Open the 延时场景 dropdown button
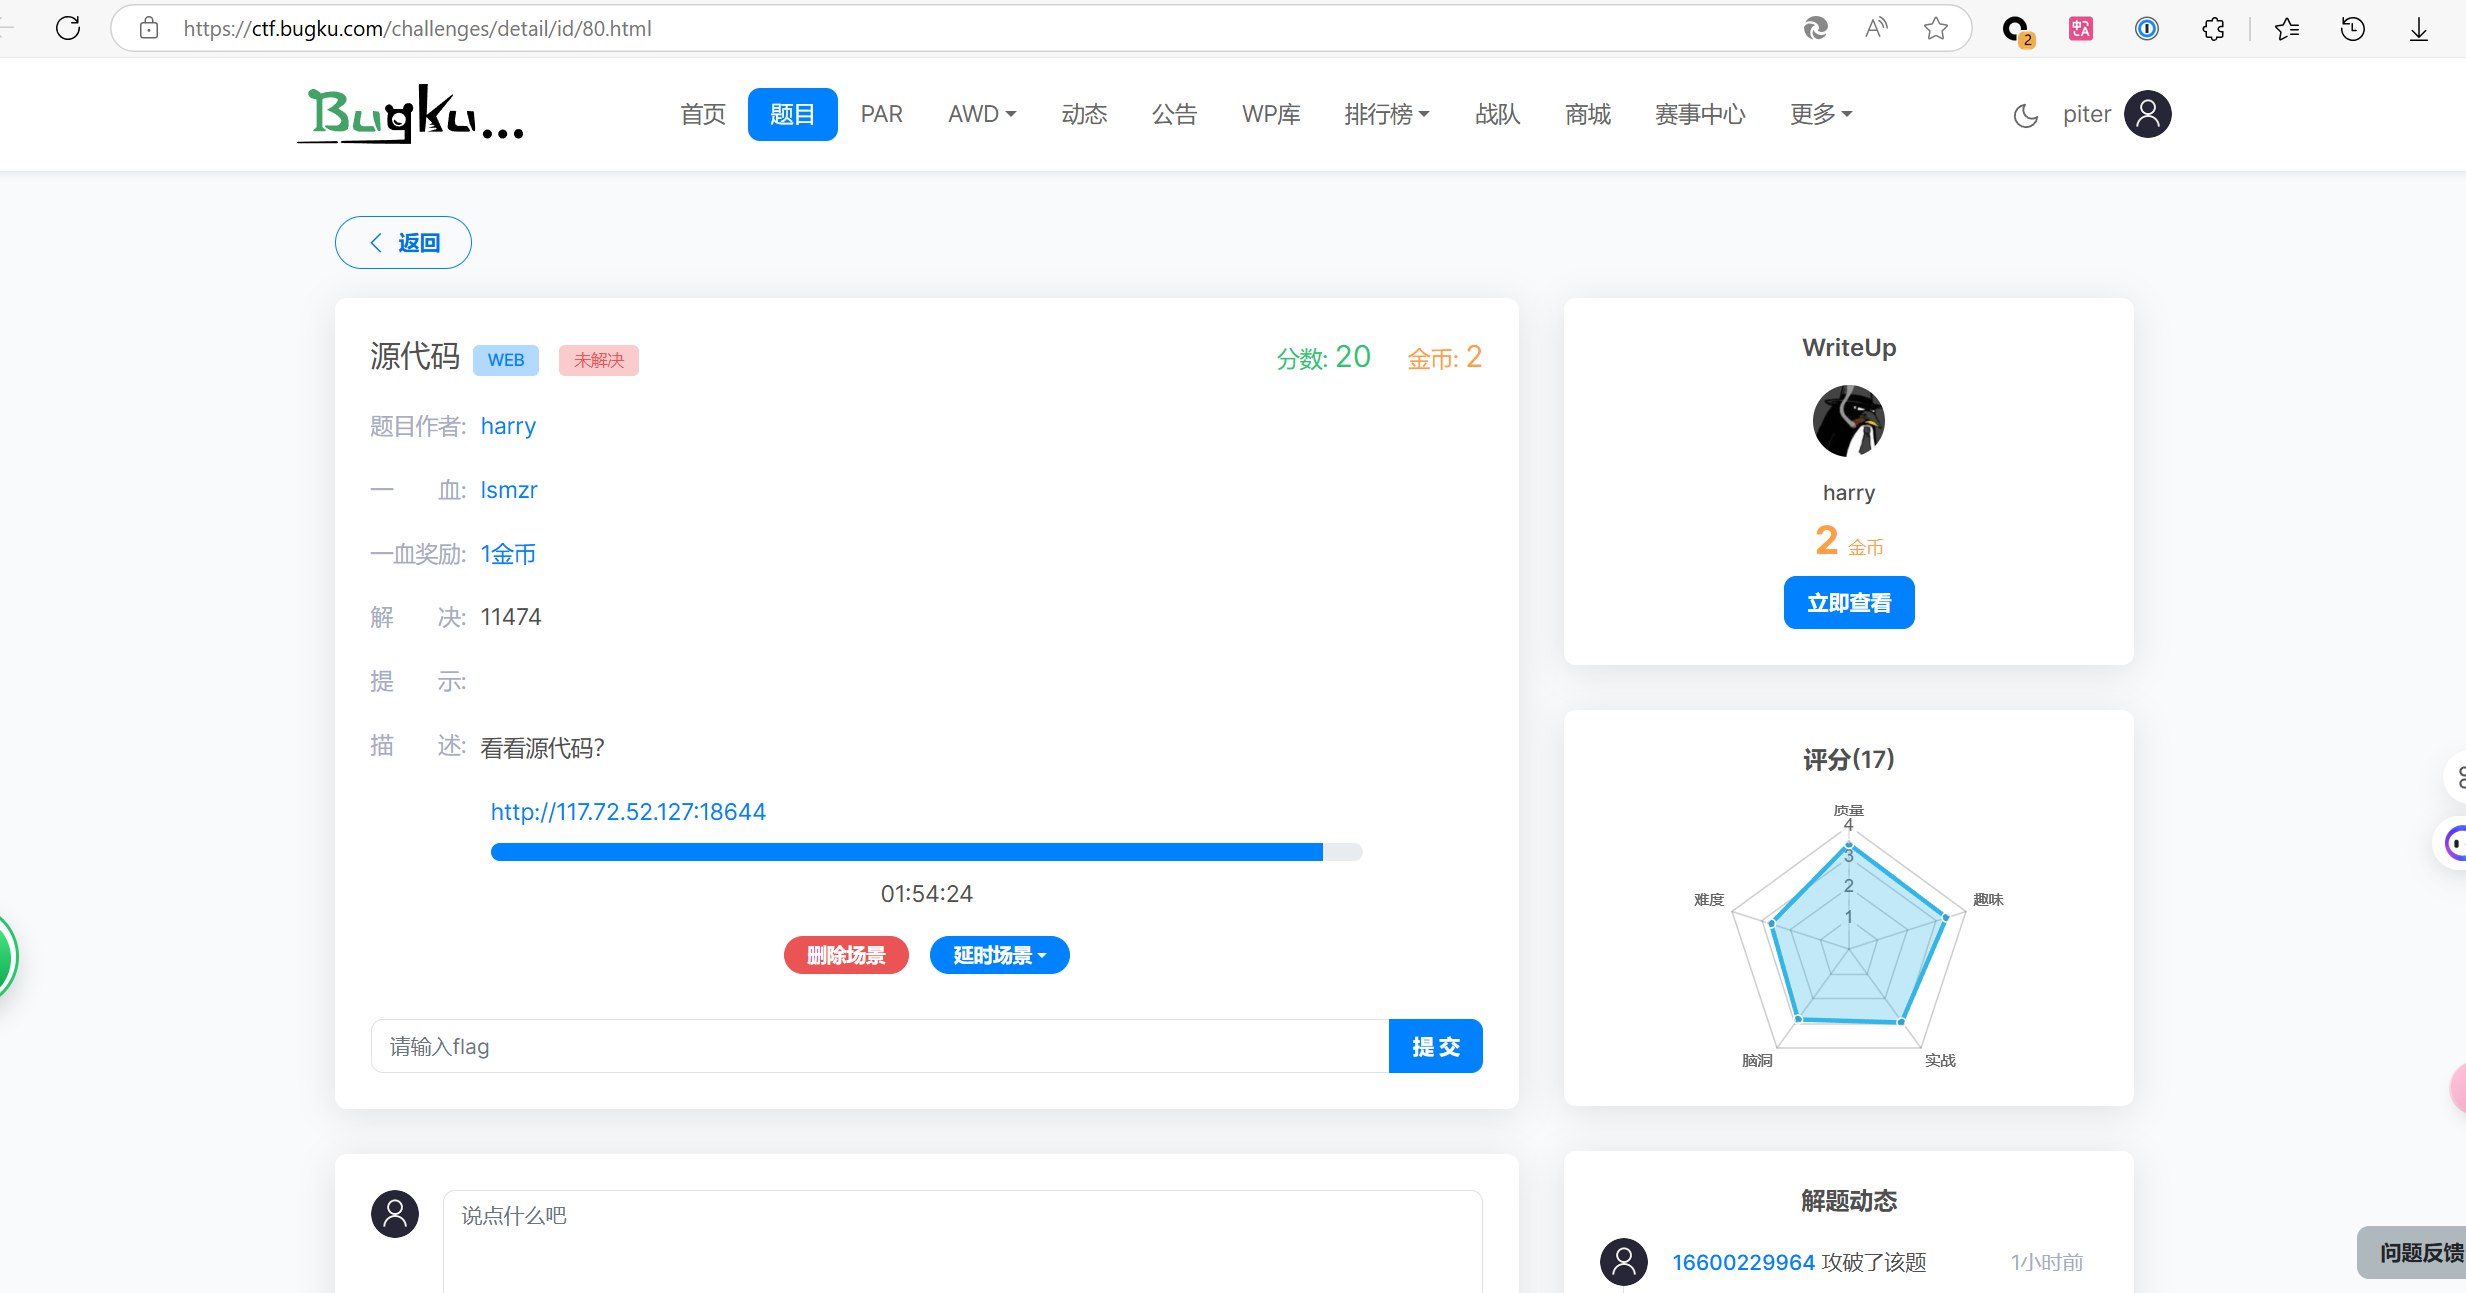The height and width of the screenshot is (1293, 2466). (999, 955)
